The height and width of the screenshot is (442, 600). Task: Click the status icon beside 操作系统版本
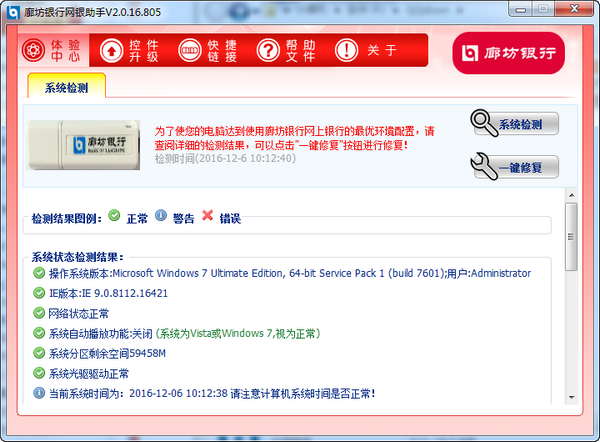[39, 273]
